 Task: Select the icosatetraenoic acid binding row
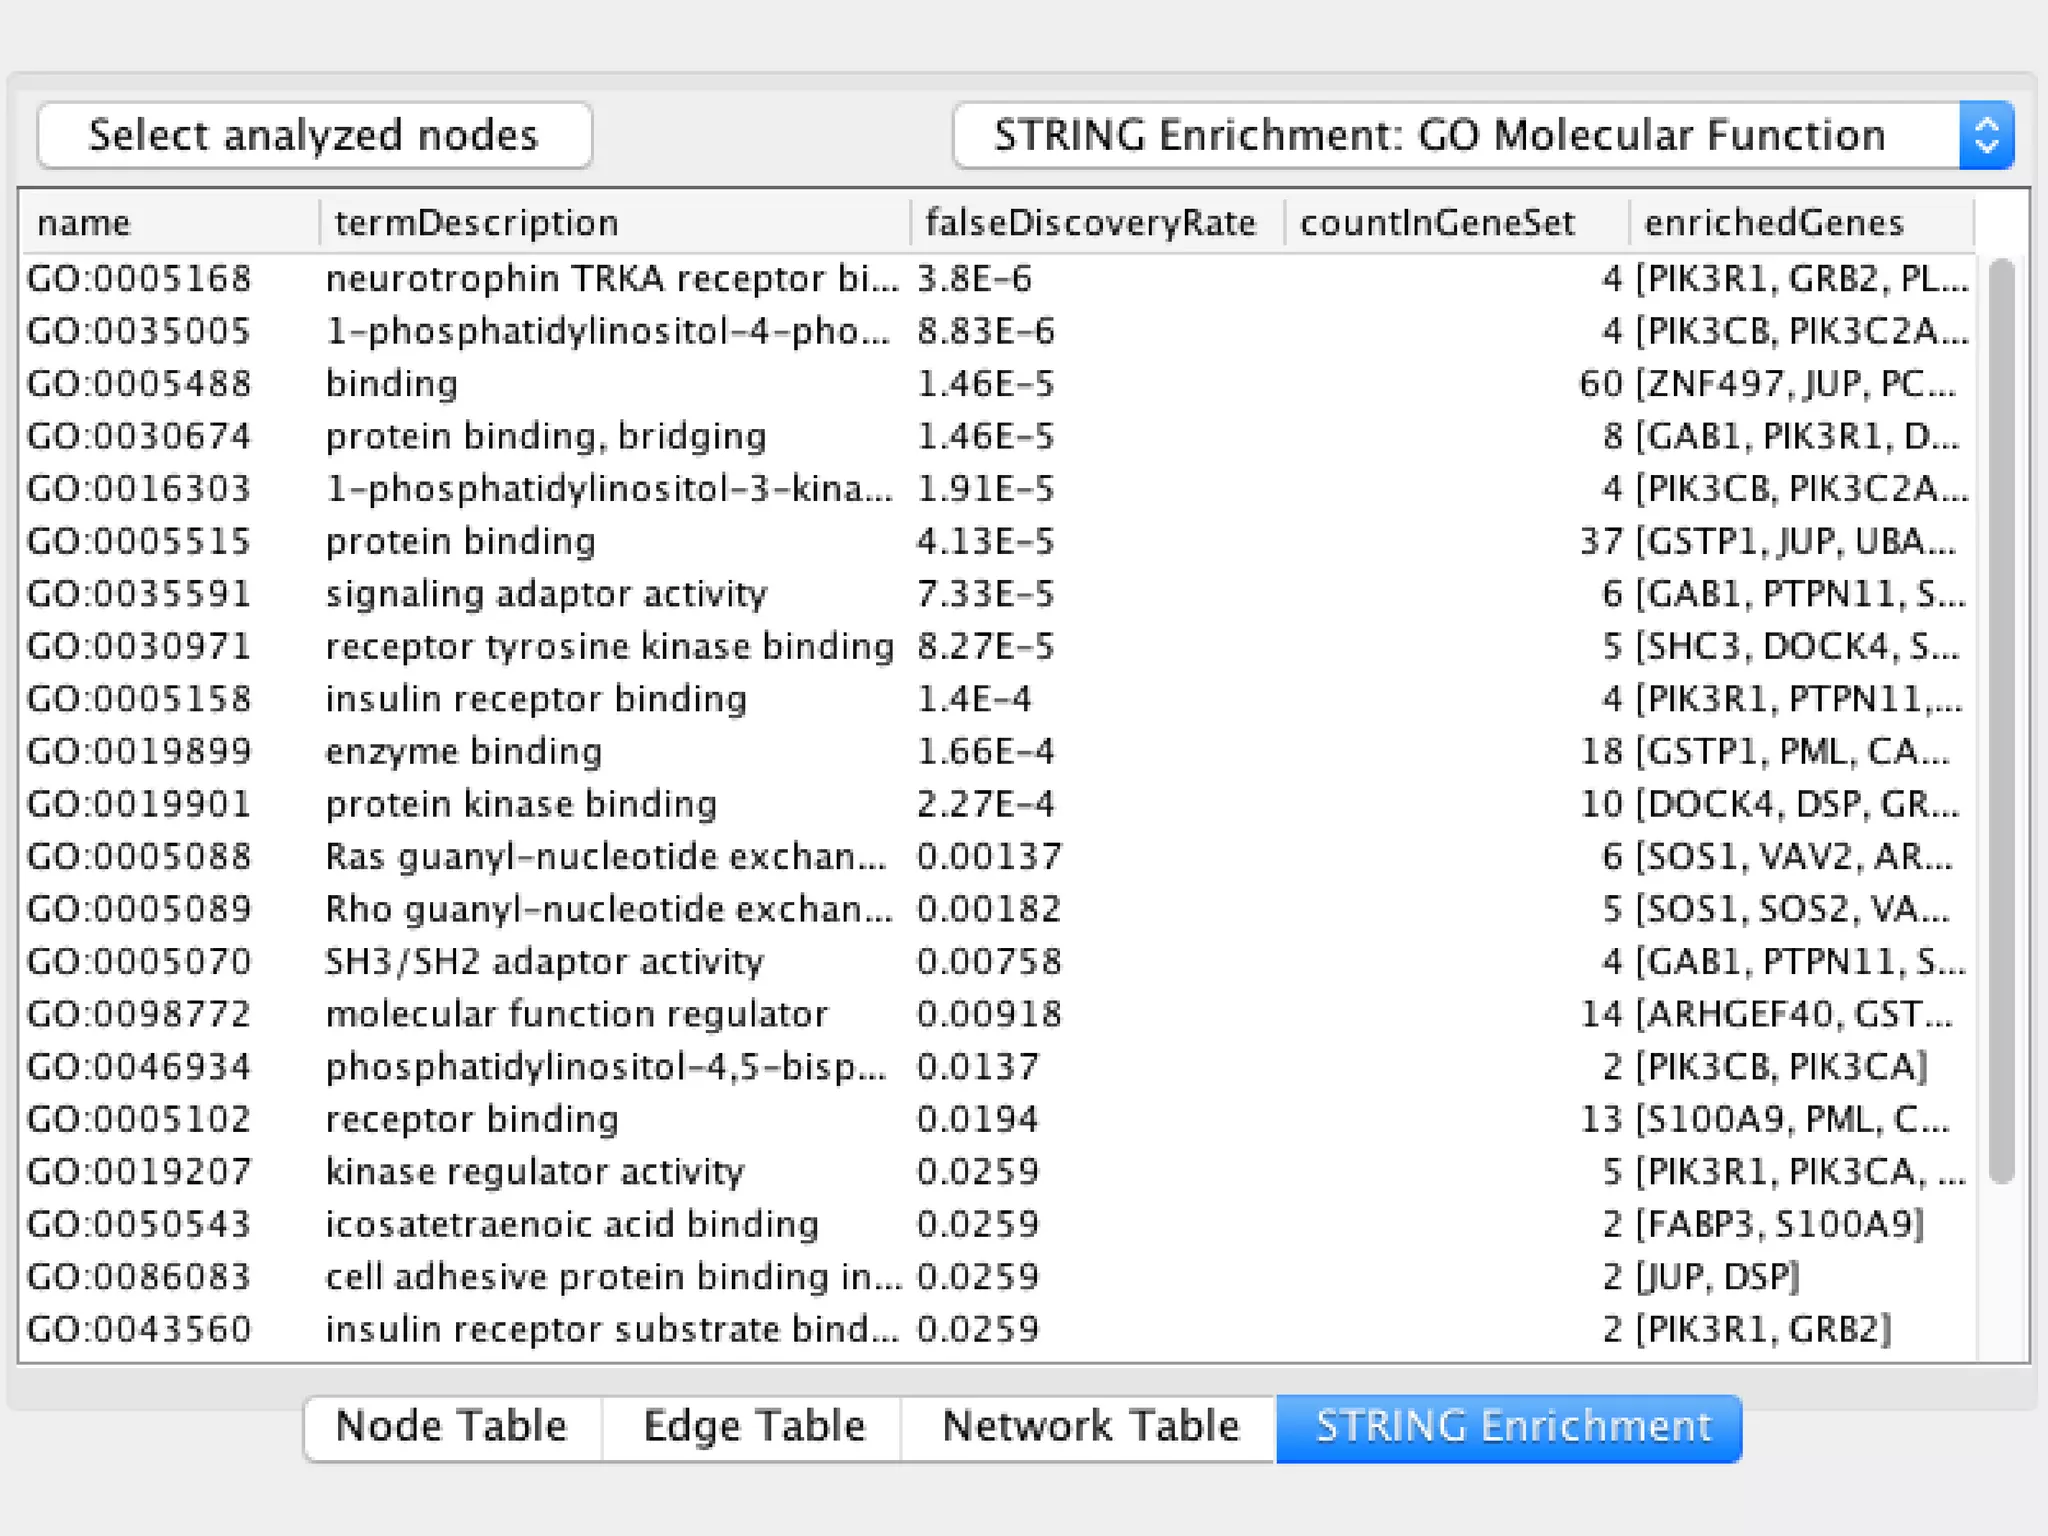(x=572, y=1224)
